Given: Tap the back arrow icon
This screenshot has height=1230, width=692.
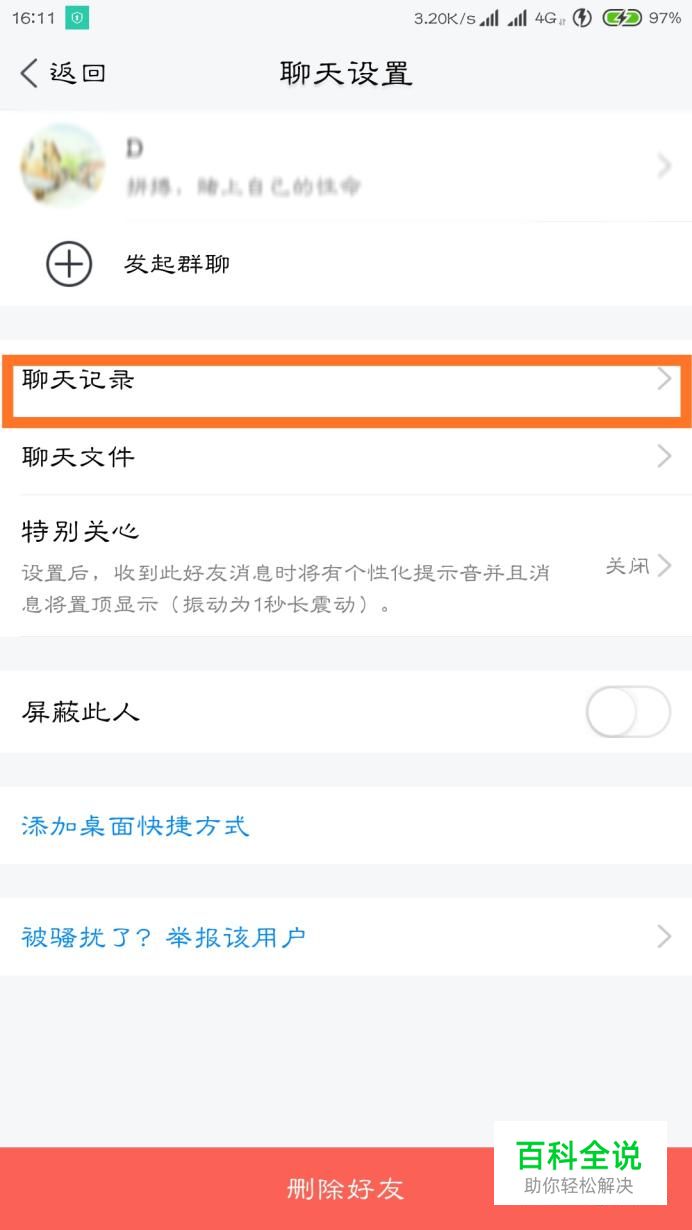Looking at the screenshot, I should pyautogui.click(x=29, y=73).
